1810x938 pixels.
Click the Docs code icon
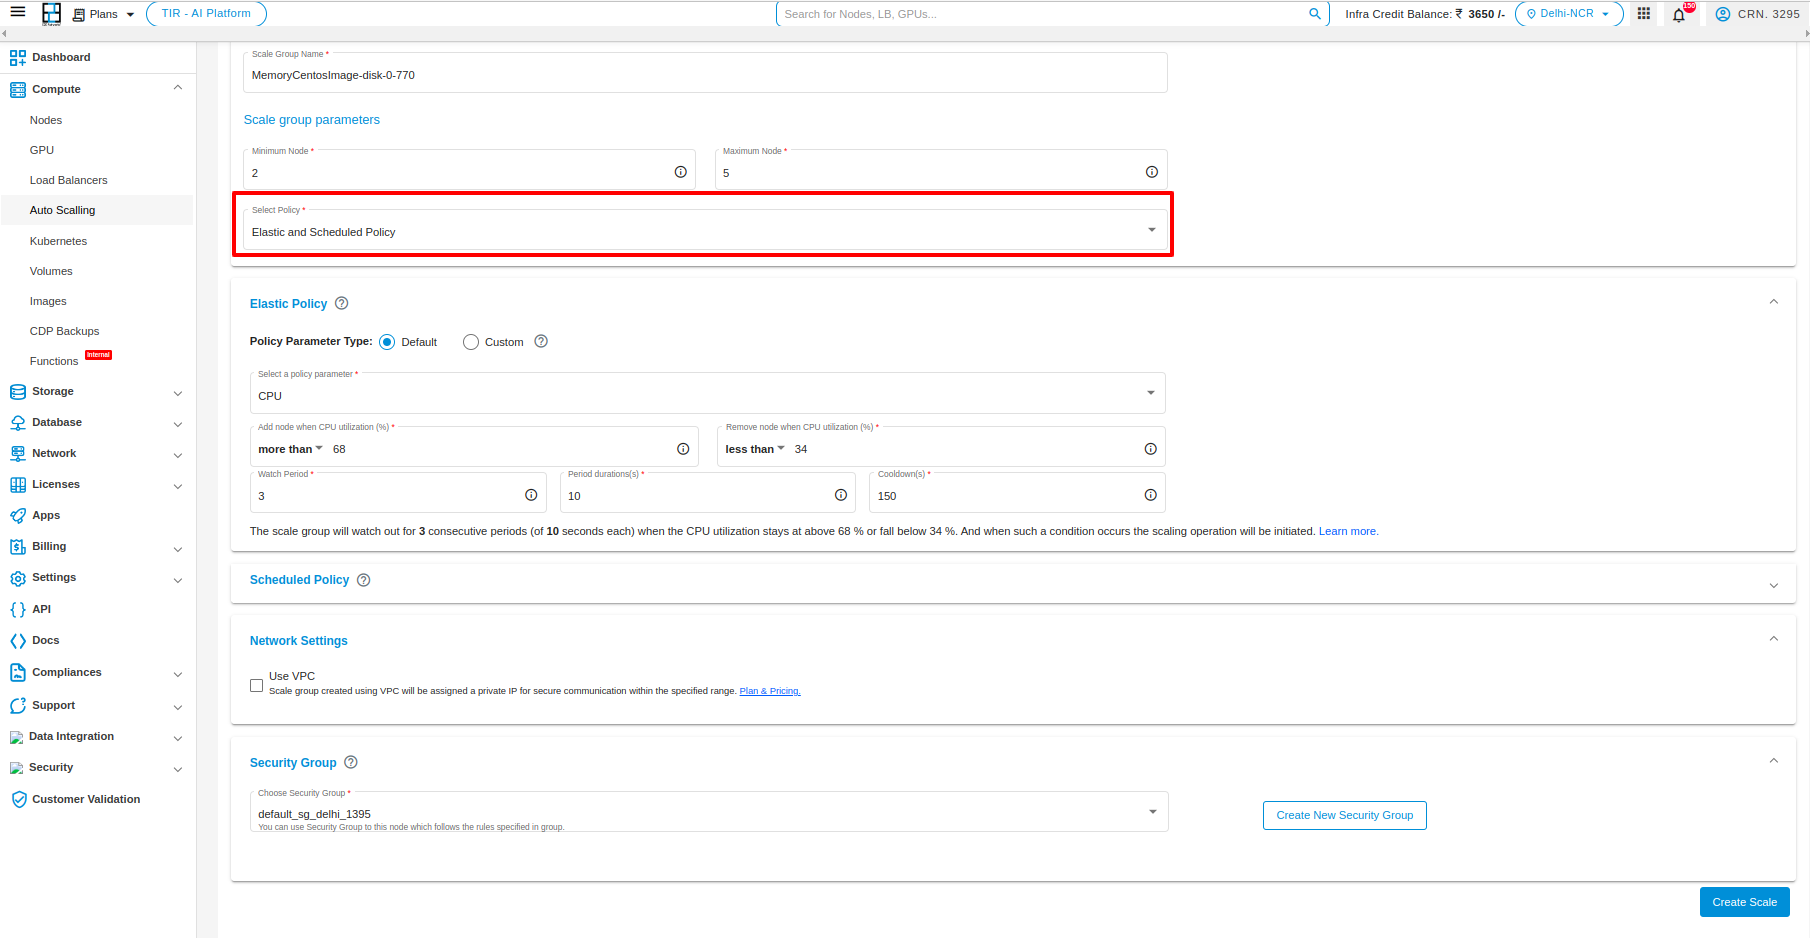[x=18, y=641]
